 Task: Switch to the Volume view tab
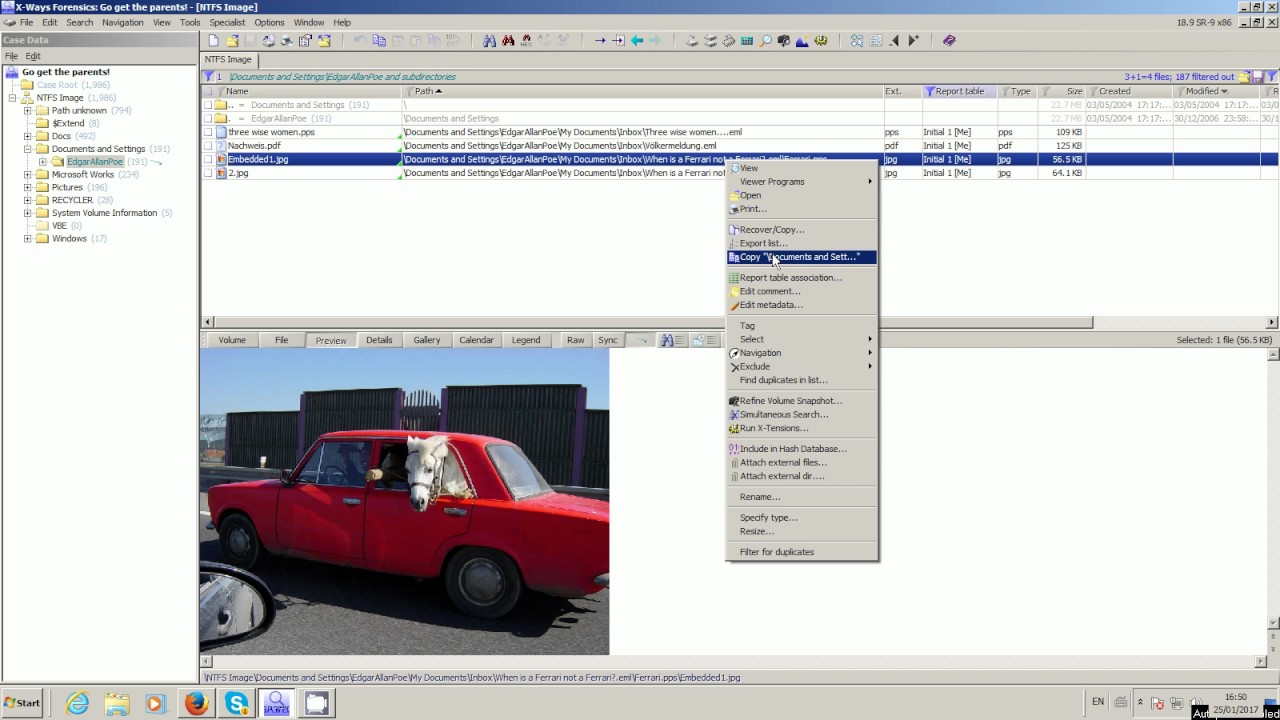click(x=232, y=340)
